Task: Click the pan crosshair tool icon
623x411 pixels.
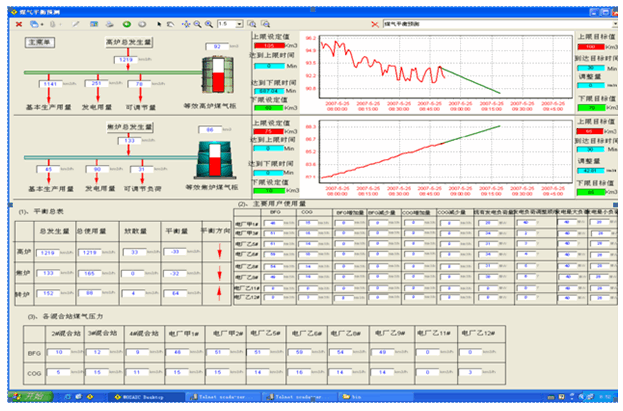Action: (183, 22)
